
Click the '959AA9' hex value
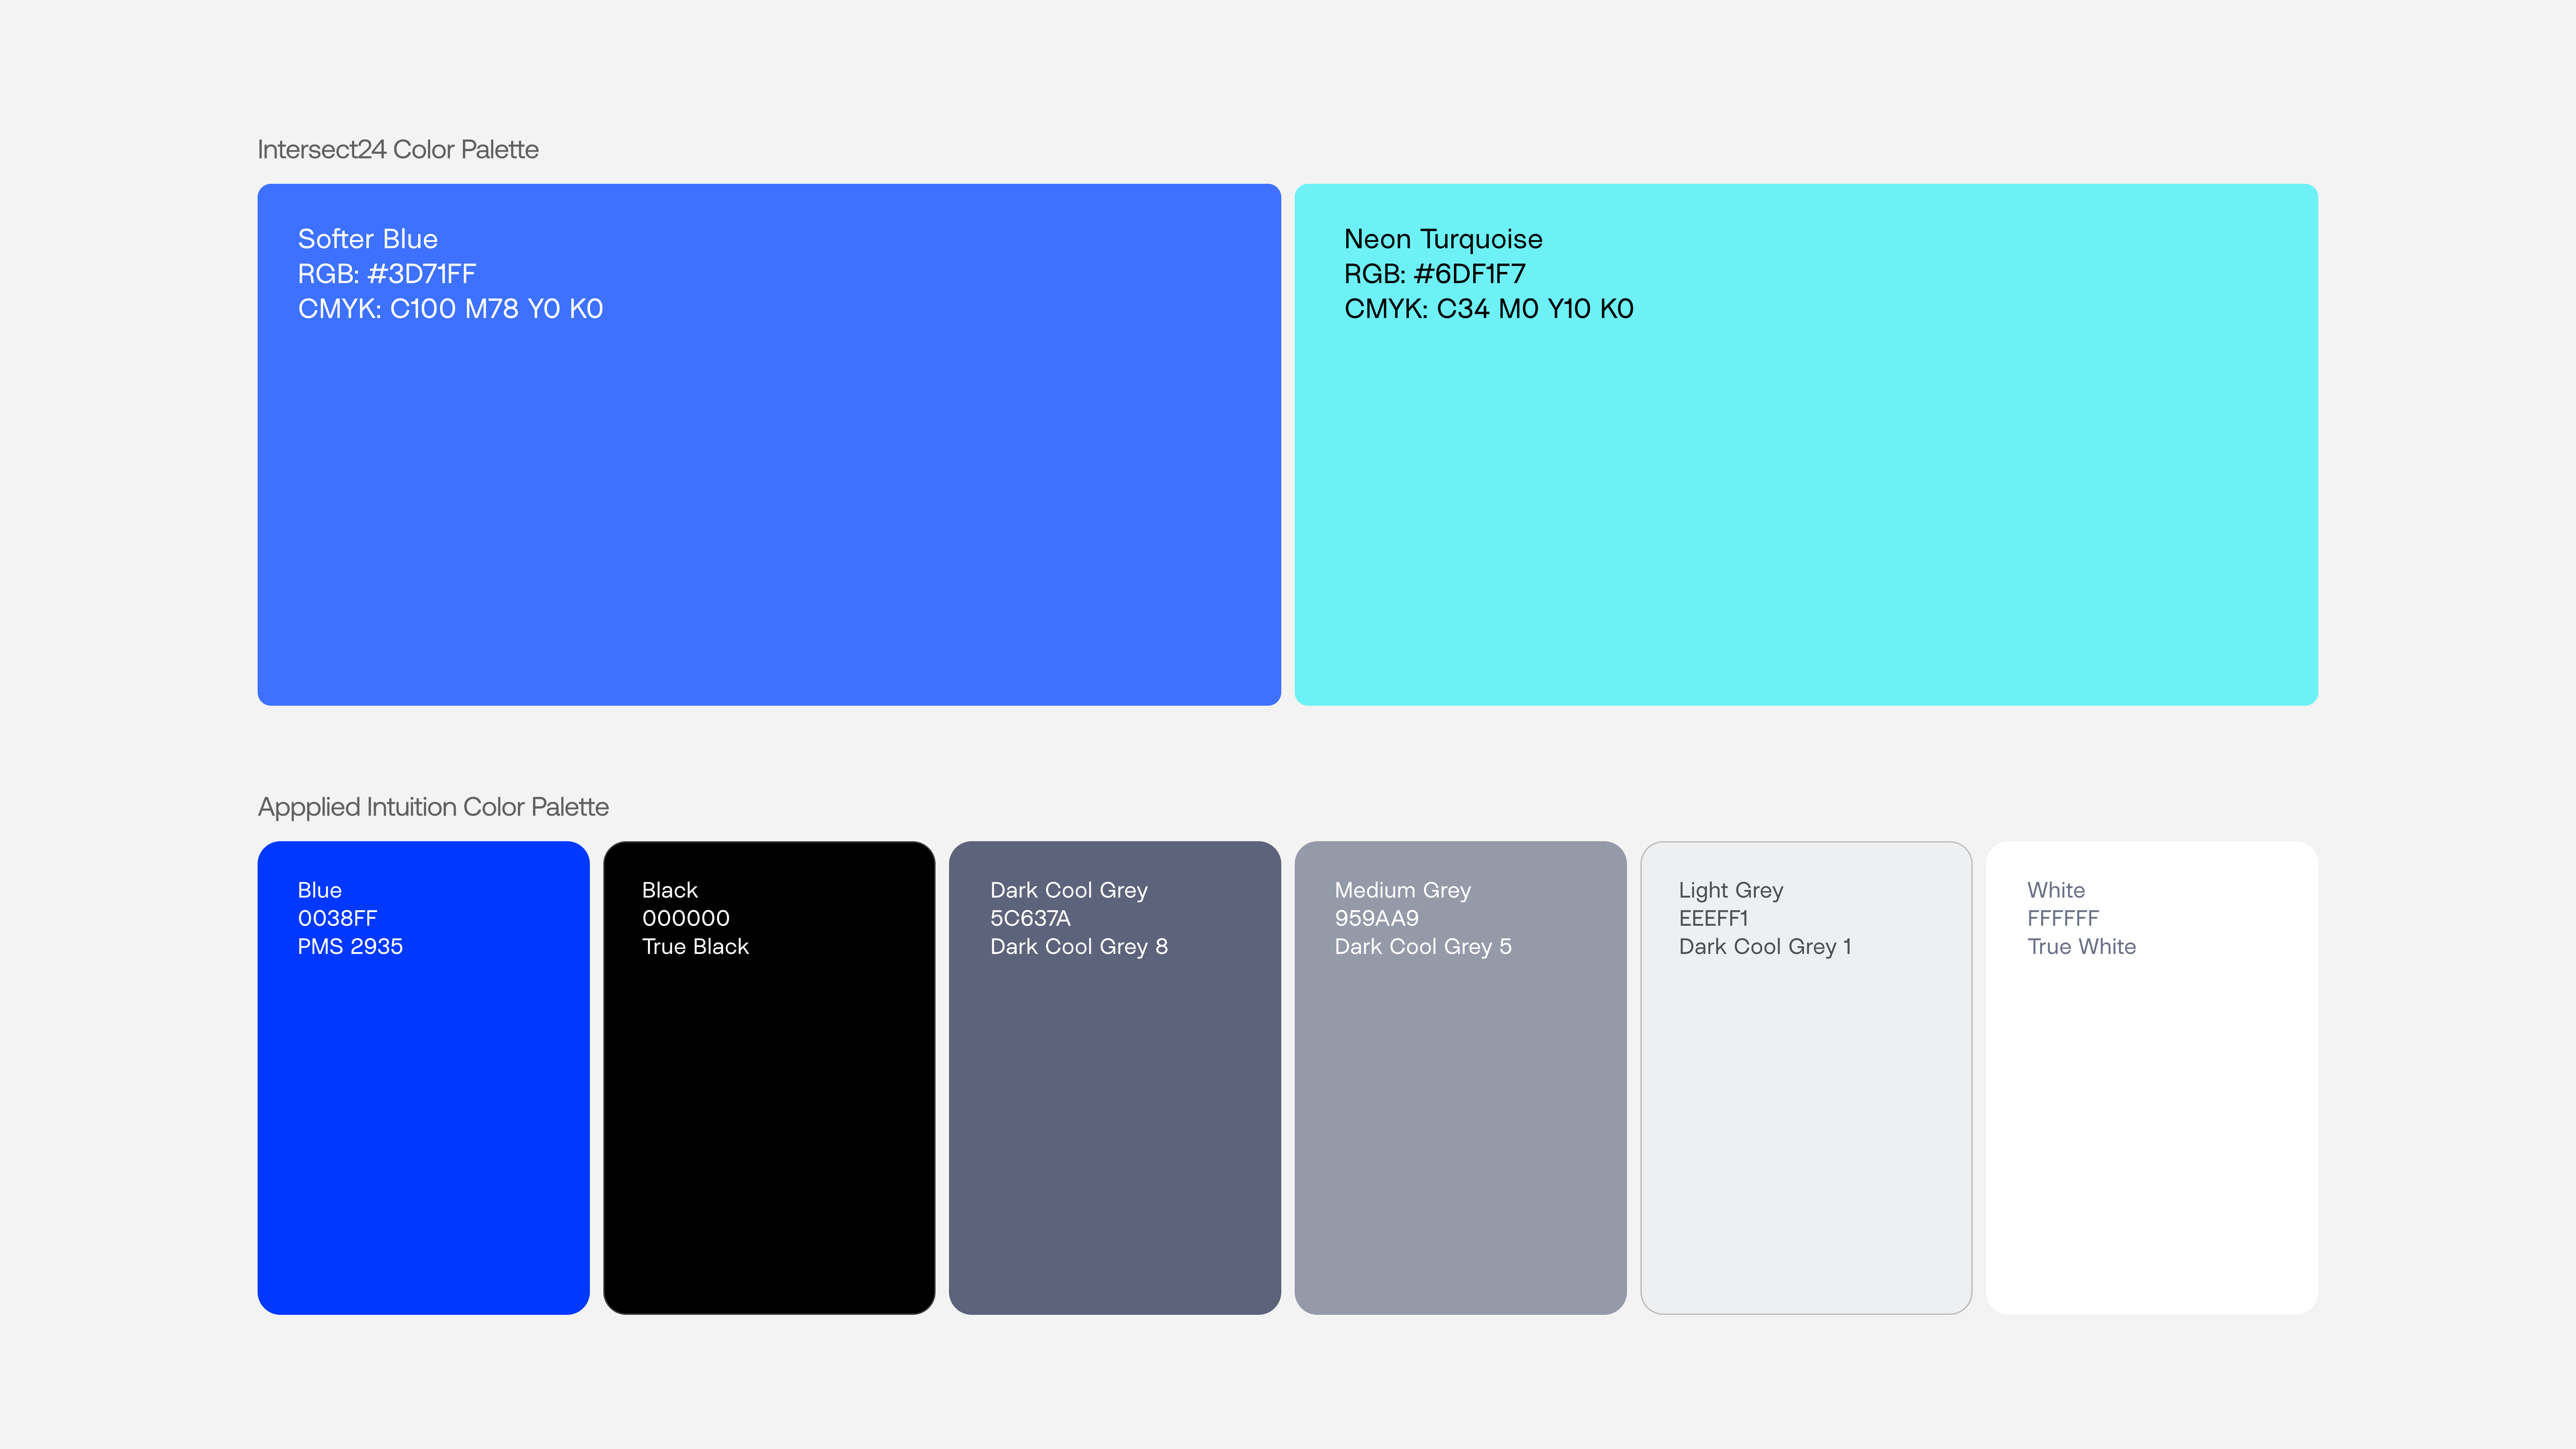1377,918
